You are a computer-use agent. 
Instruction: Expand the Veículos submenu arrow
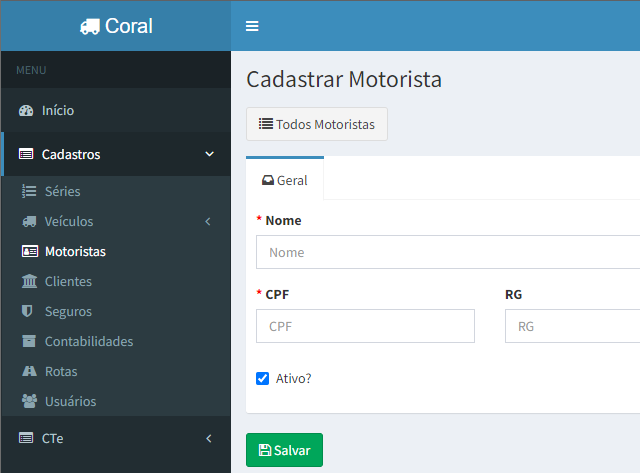click(208, 222)
